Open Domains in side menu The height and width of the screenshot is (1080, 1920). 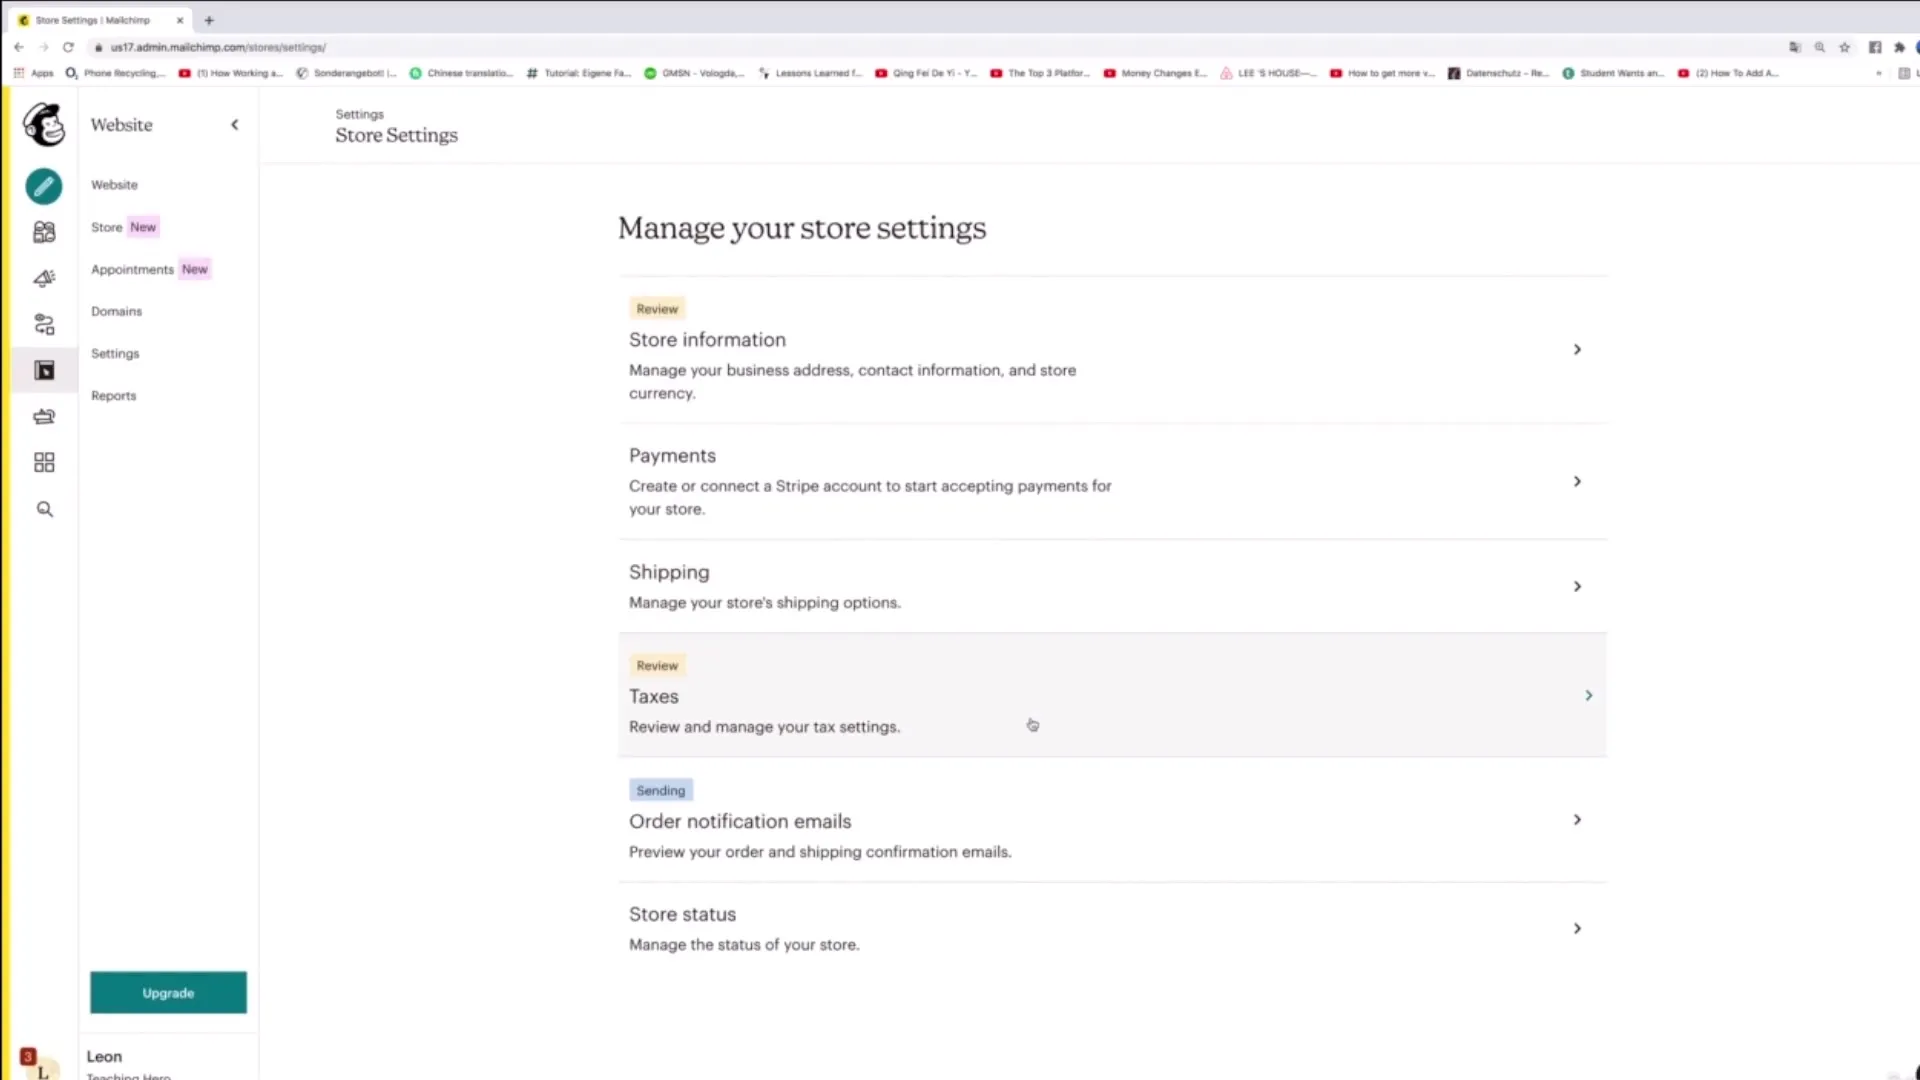pos(117,312)
